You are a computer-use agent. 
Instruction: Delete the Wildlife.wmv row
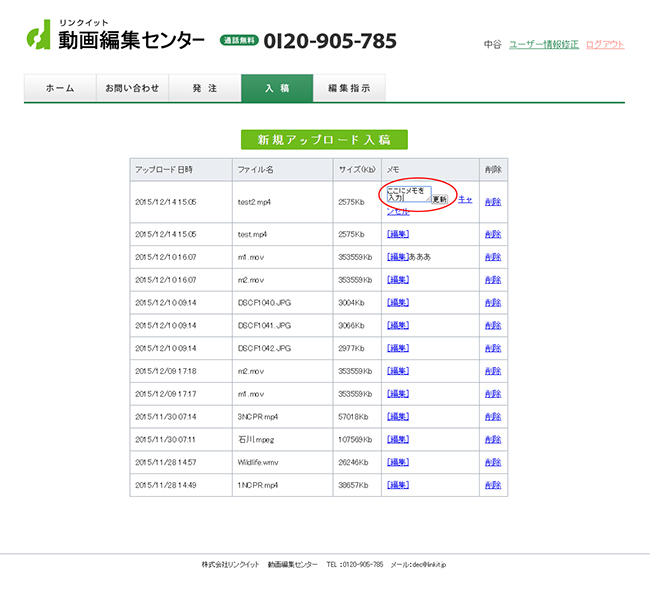[493, 462]
